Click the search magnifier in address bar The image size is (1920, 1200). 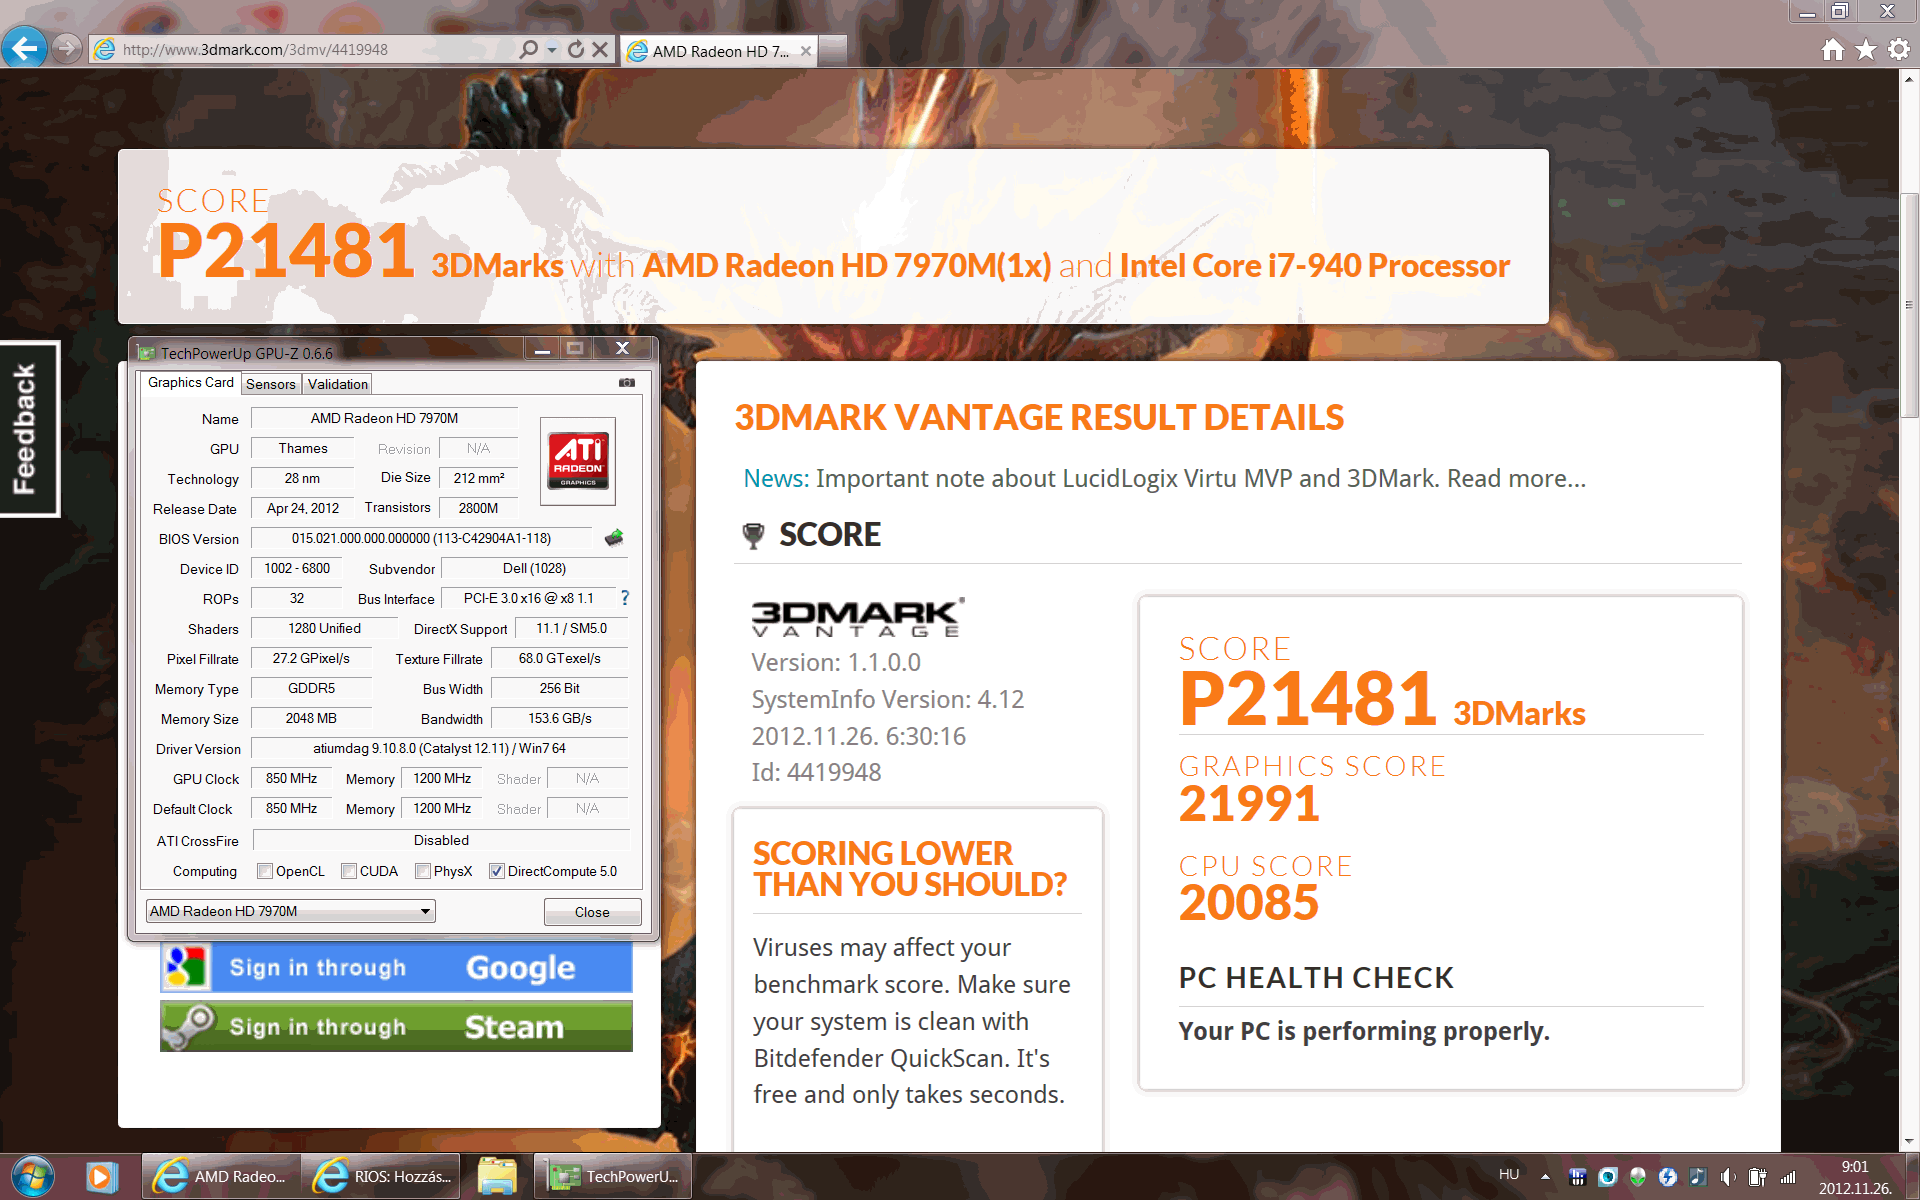click(x=529, y=49)
